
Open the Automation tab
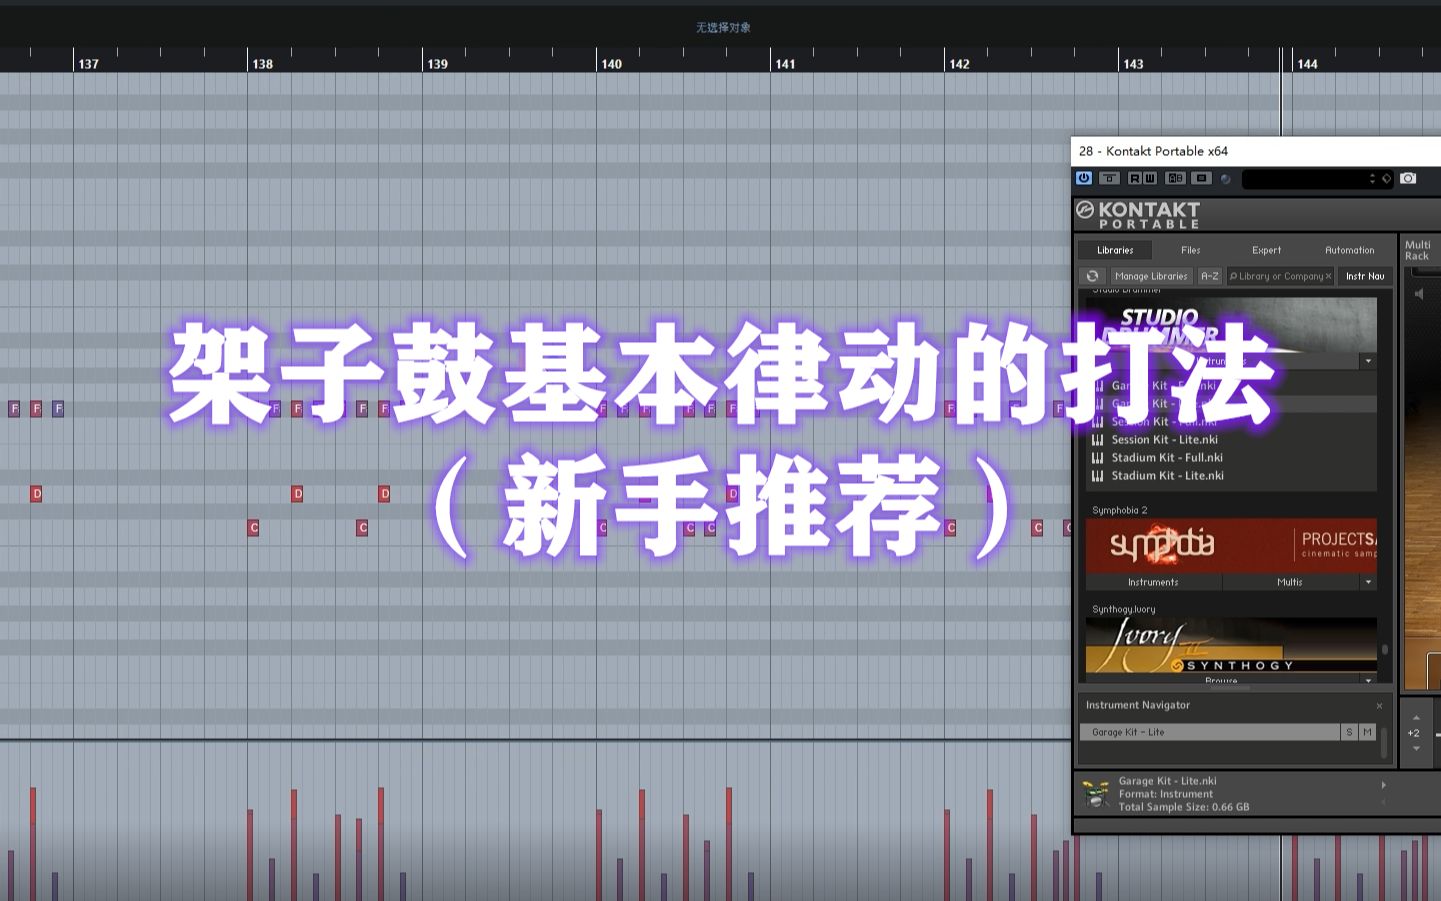click(1349, 250)
